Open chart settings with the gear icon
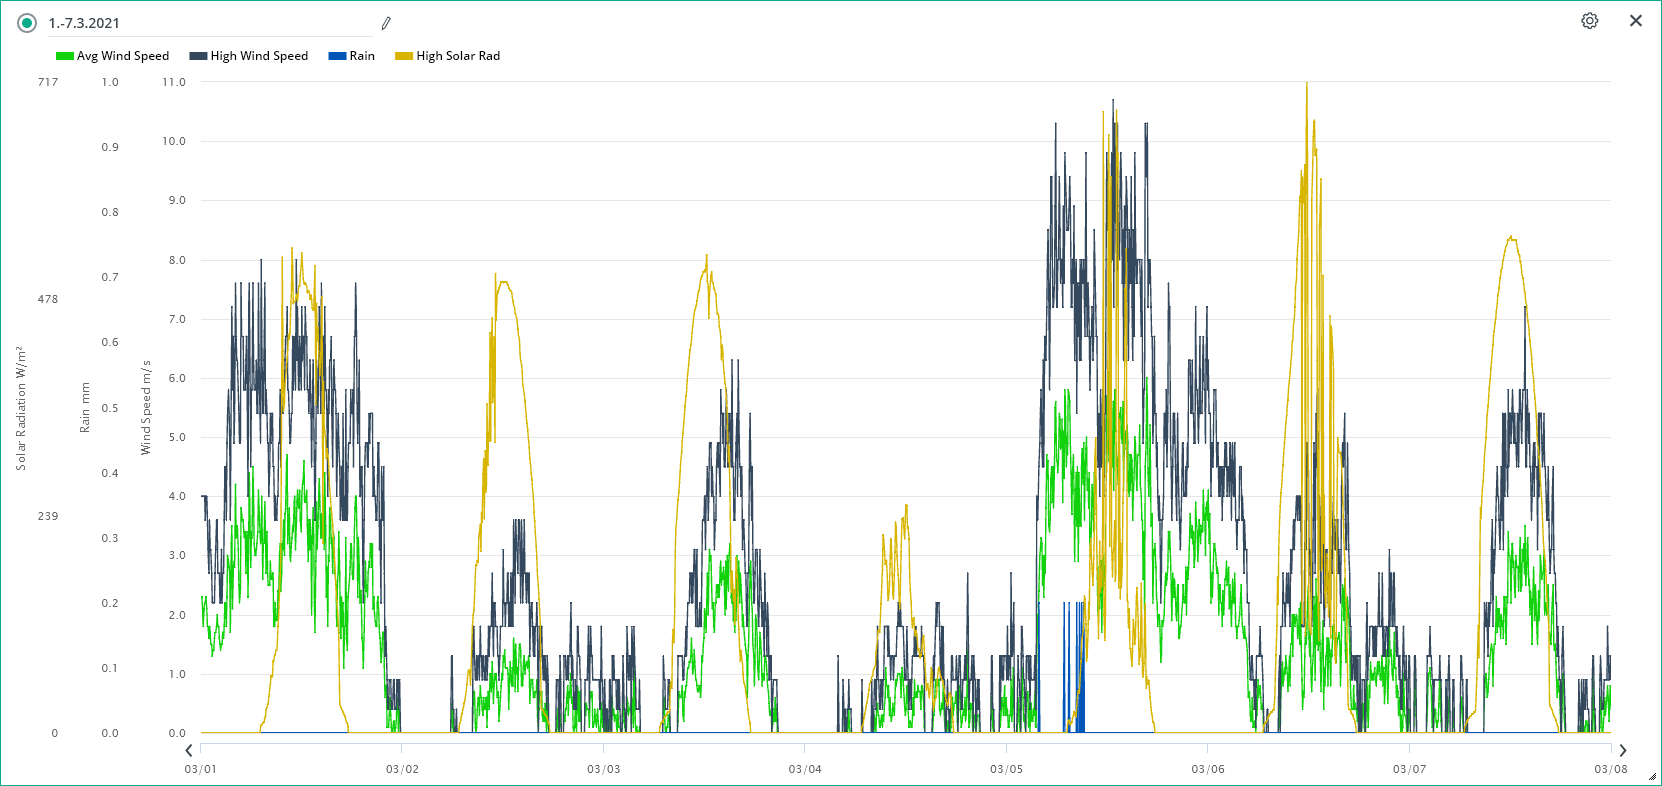Image resolution: width=1662 pixels, height=786 pixels. [x=1589, y=21]
